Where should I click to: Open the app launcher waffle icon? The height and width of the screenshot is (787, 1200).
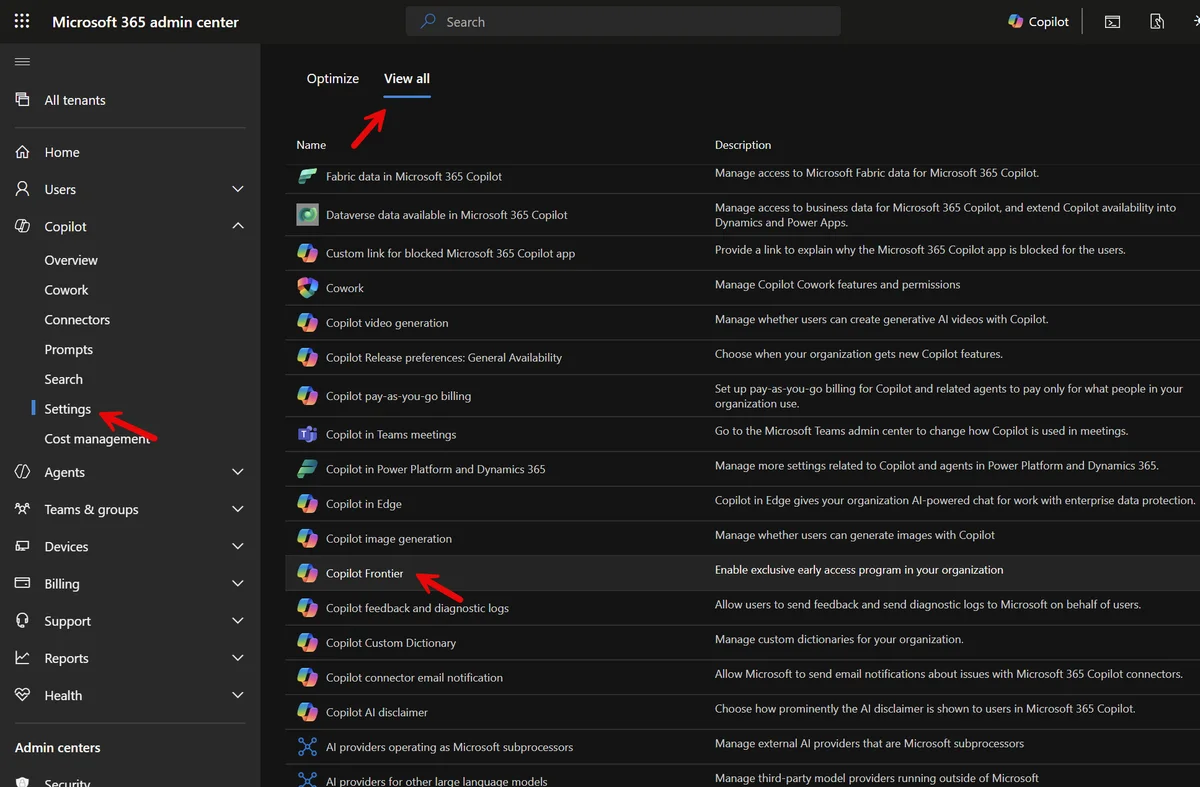tap(22, 21)
